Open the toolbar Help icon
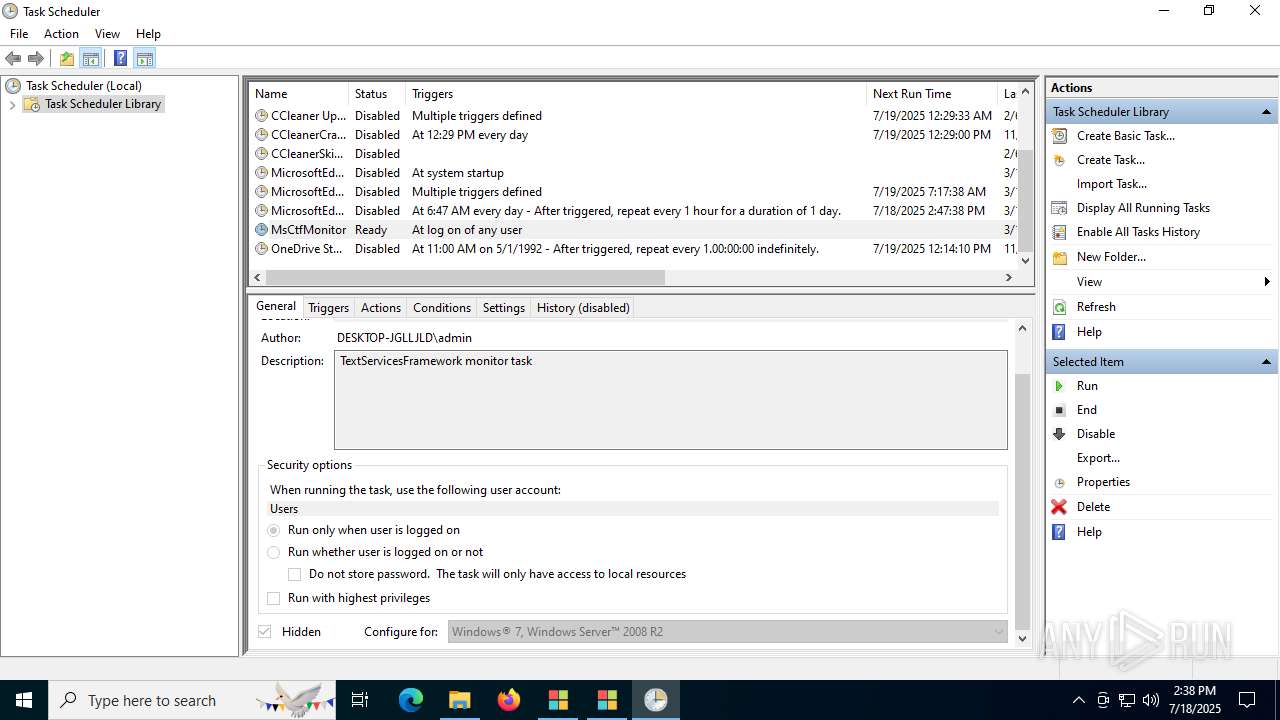Image resolution: width=1280 pixels, height=720 pixels. pyautogui.click(x=120, y=58)
